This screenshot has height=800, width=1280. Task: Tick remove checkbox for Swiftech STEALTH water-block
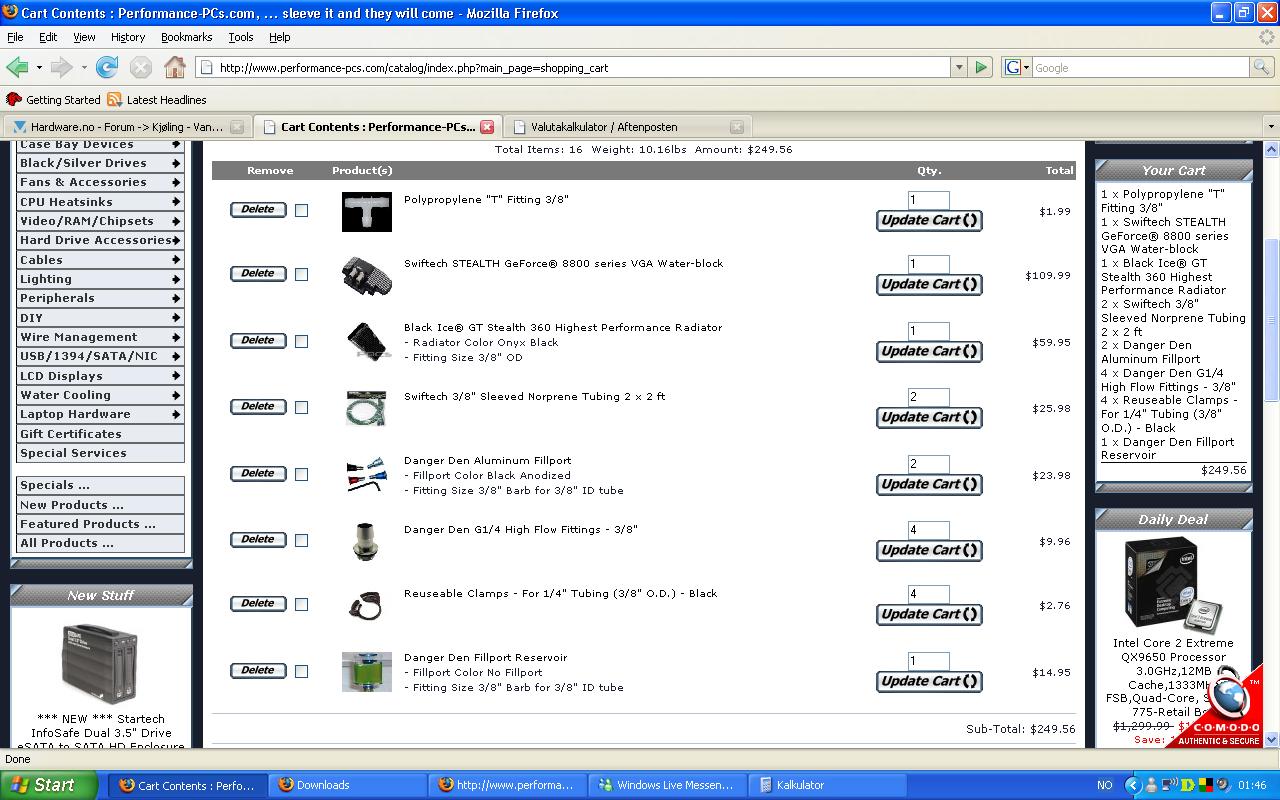(x=301, y=274)
